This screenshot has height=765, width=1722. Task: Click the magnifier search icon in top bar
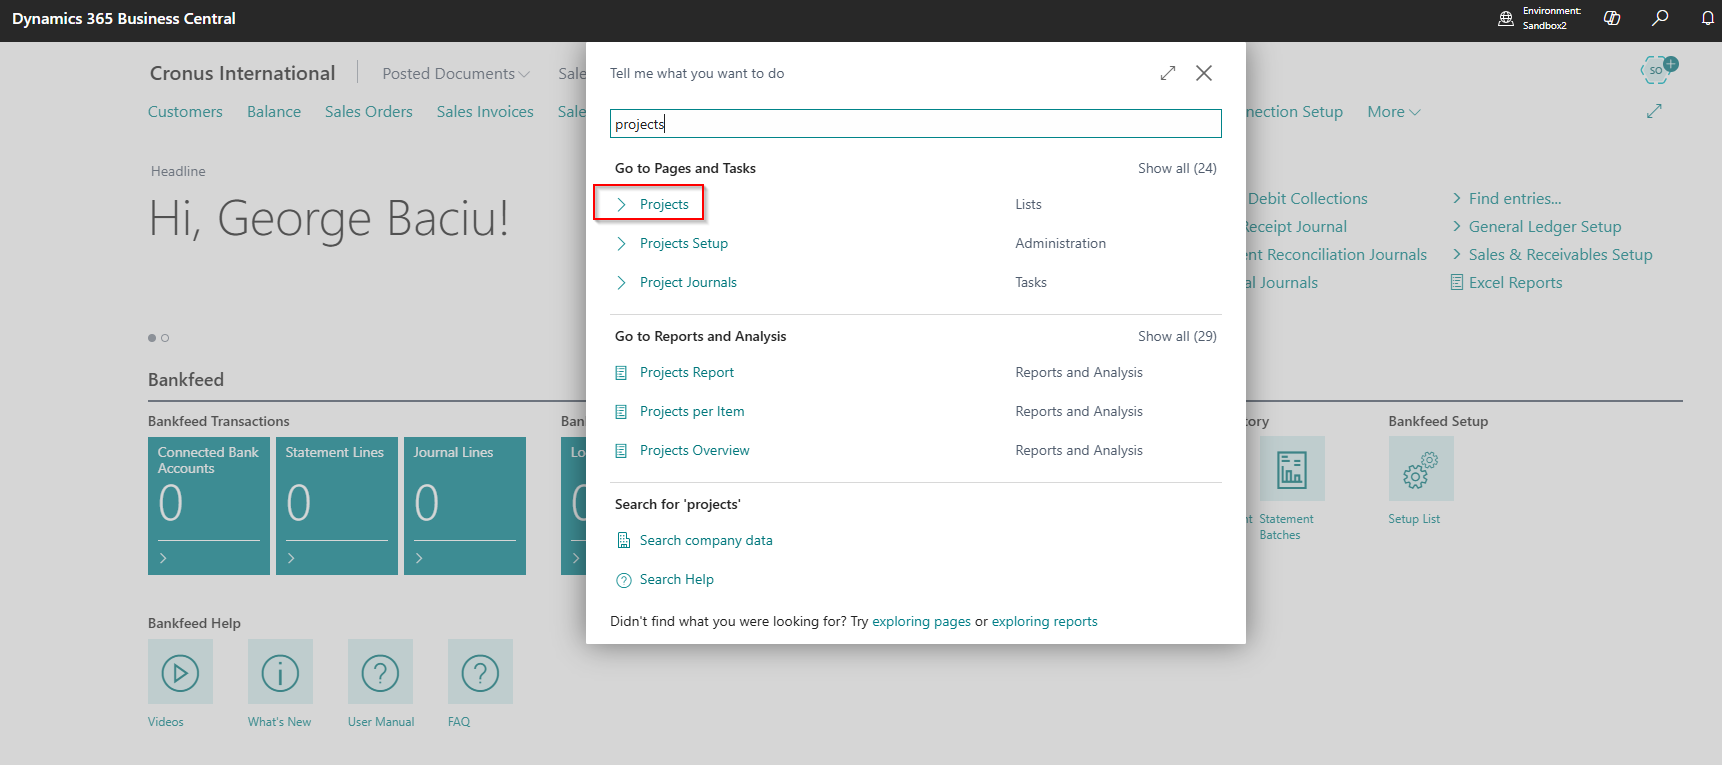tap(1660, 18)
